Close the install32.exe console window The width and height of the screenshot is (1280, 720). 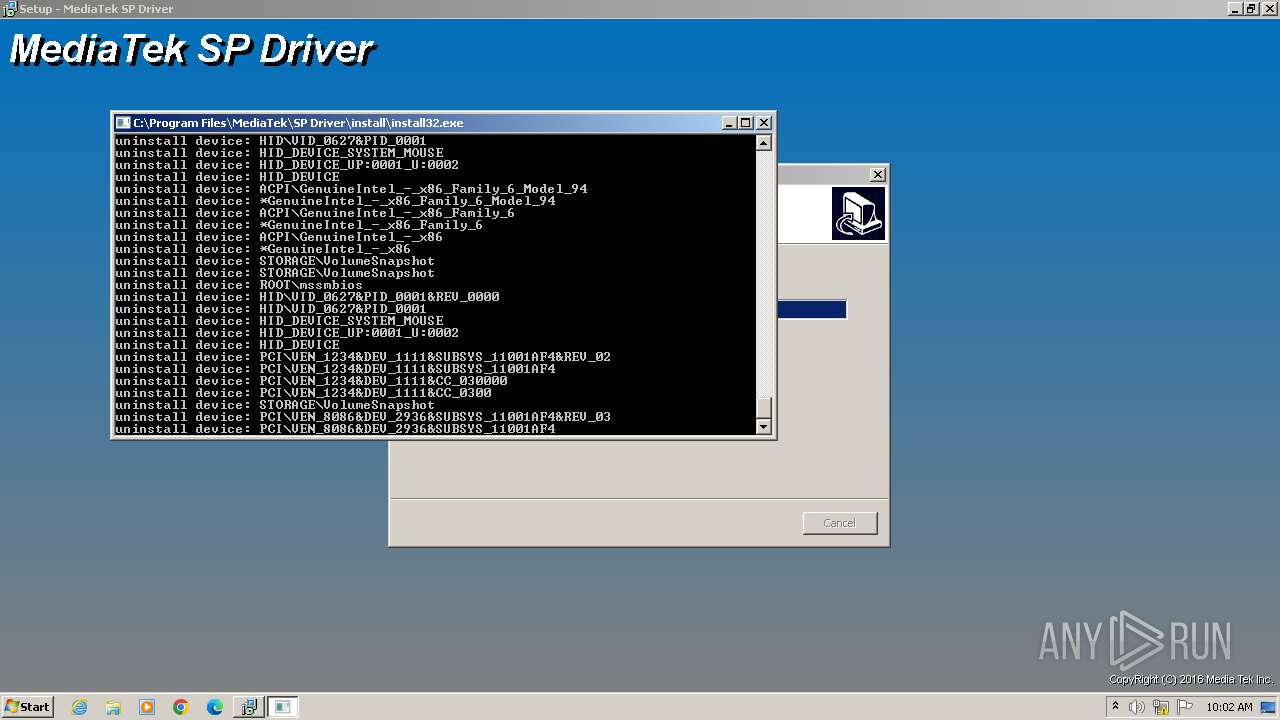[764, 123]
